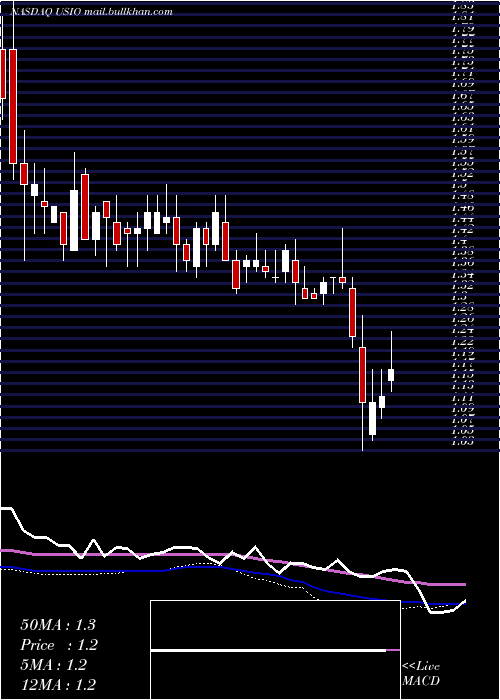Click the NASDAQ USIO chart title
The image size is (500, 700).
[91, 12]
